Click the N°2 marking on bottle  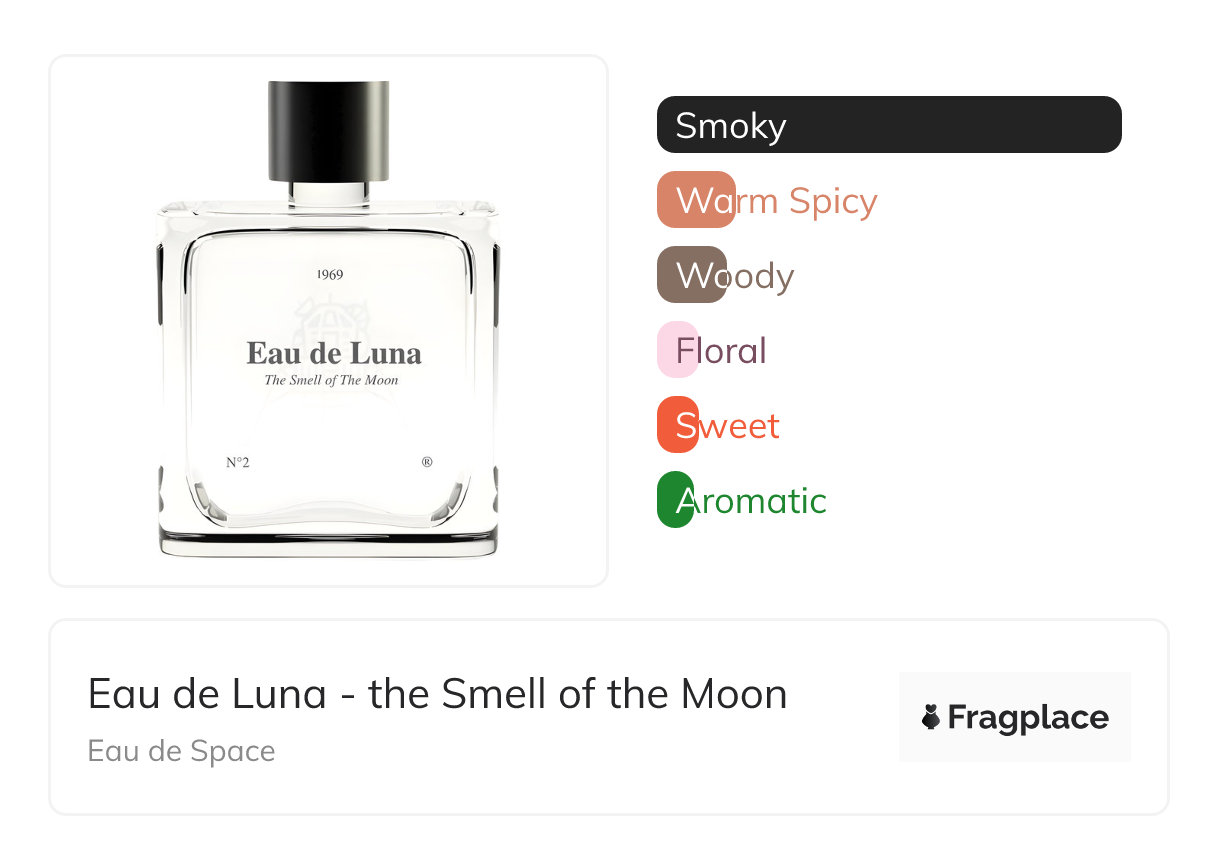pyautogui.click(x=237, y=462)
